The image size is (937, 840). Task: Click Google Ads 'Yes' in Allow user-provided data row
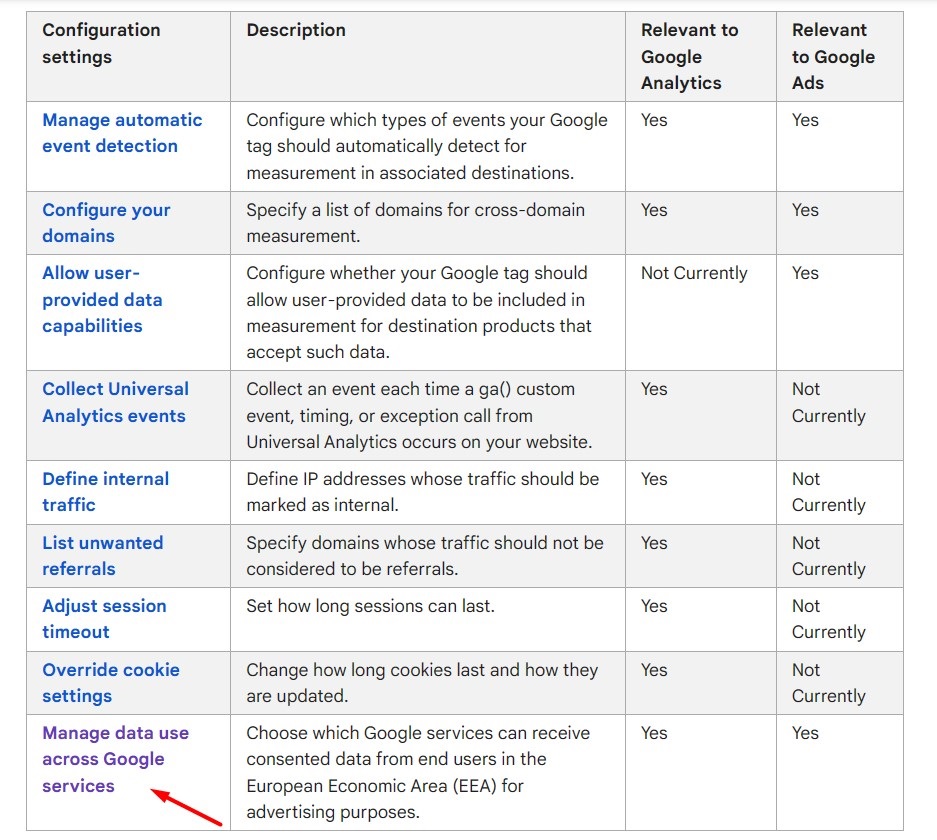[x=805, y=273]
